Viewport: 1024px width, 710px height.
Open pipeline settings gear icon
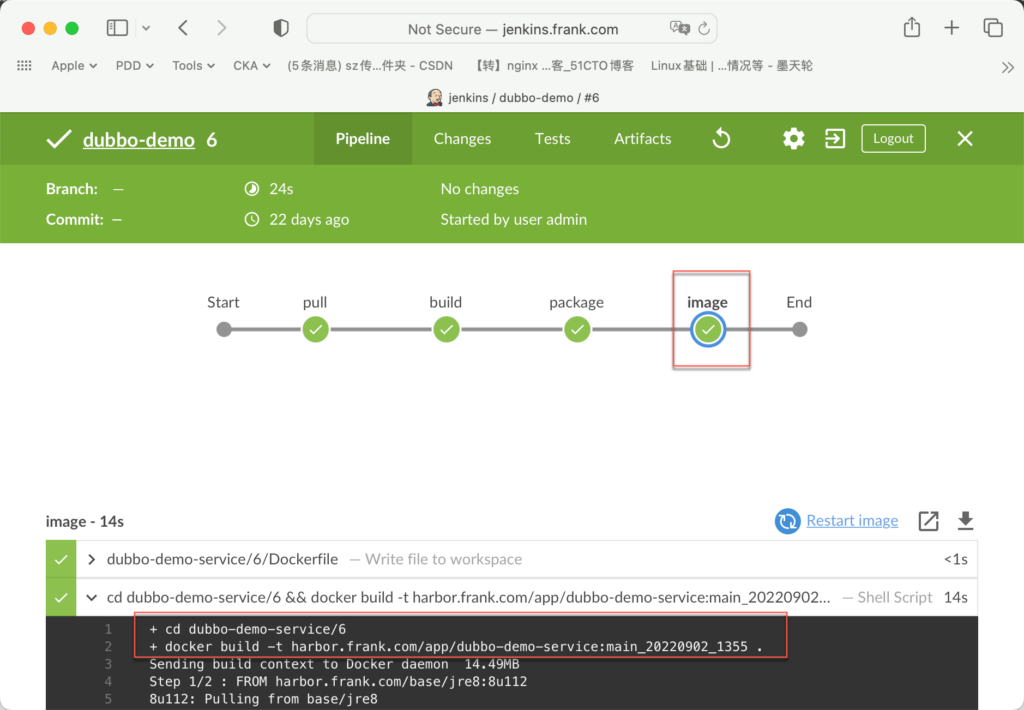[x=793, y=138]
